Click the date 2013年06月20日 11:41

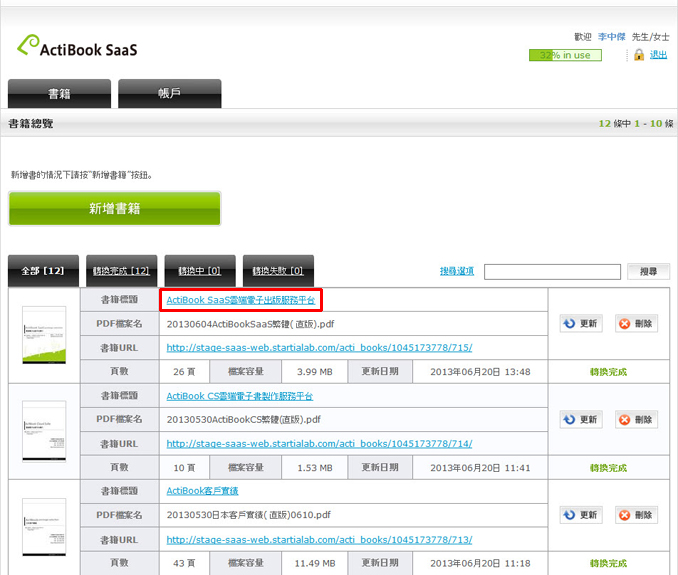tap(480, 468)
